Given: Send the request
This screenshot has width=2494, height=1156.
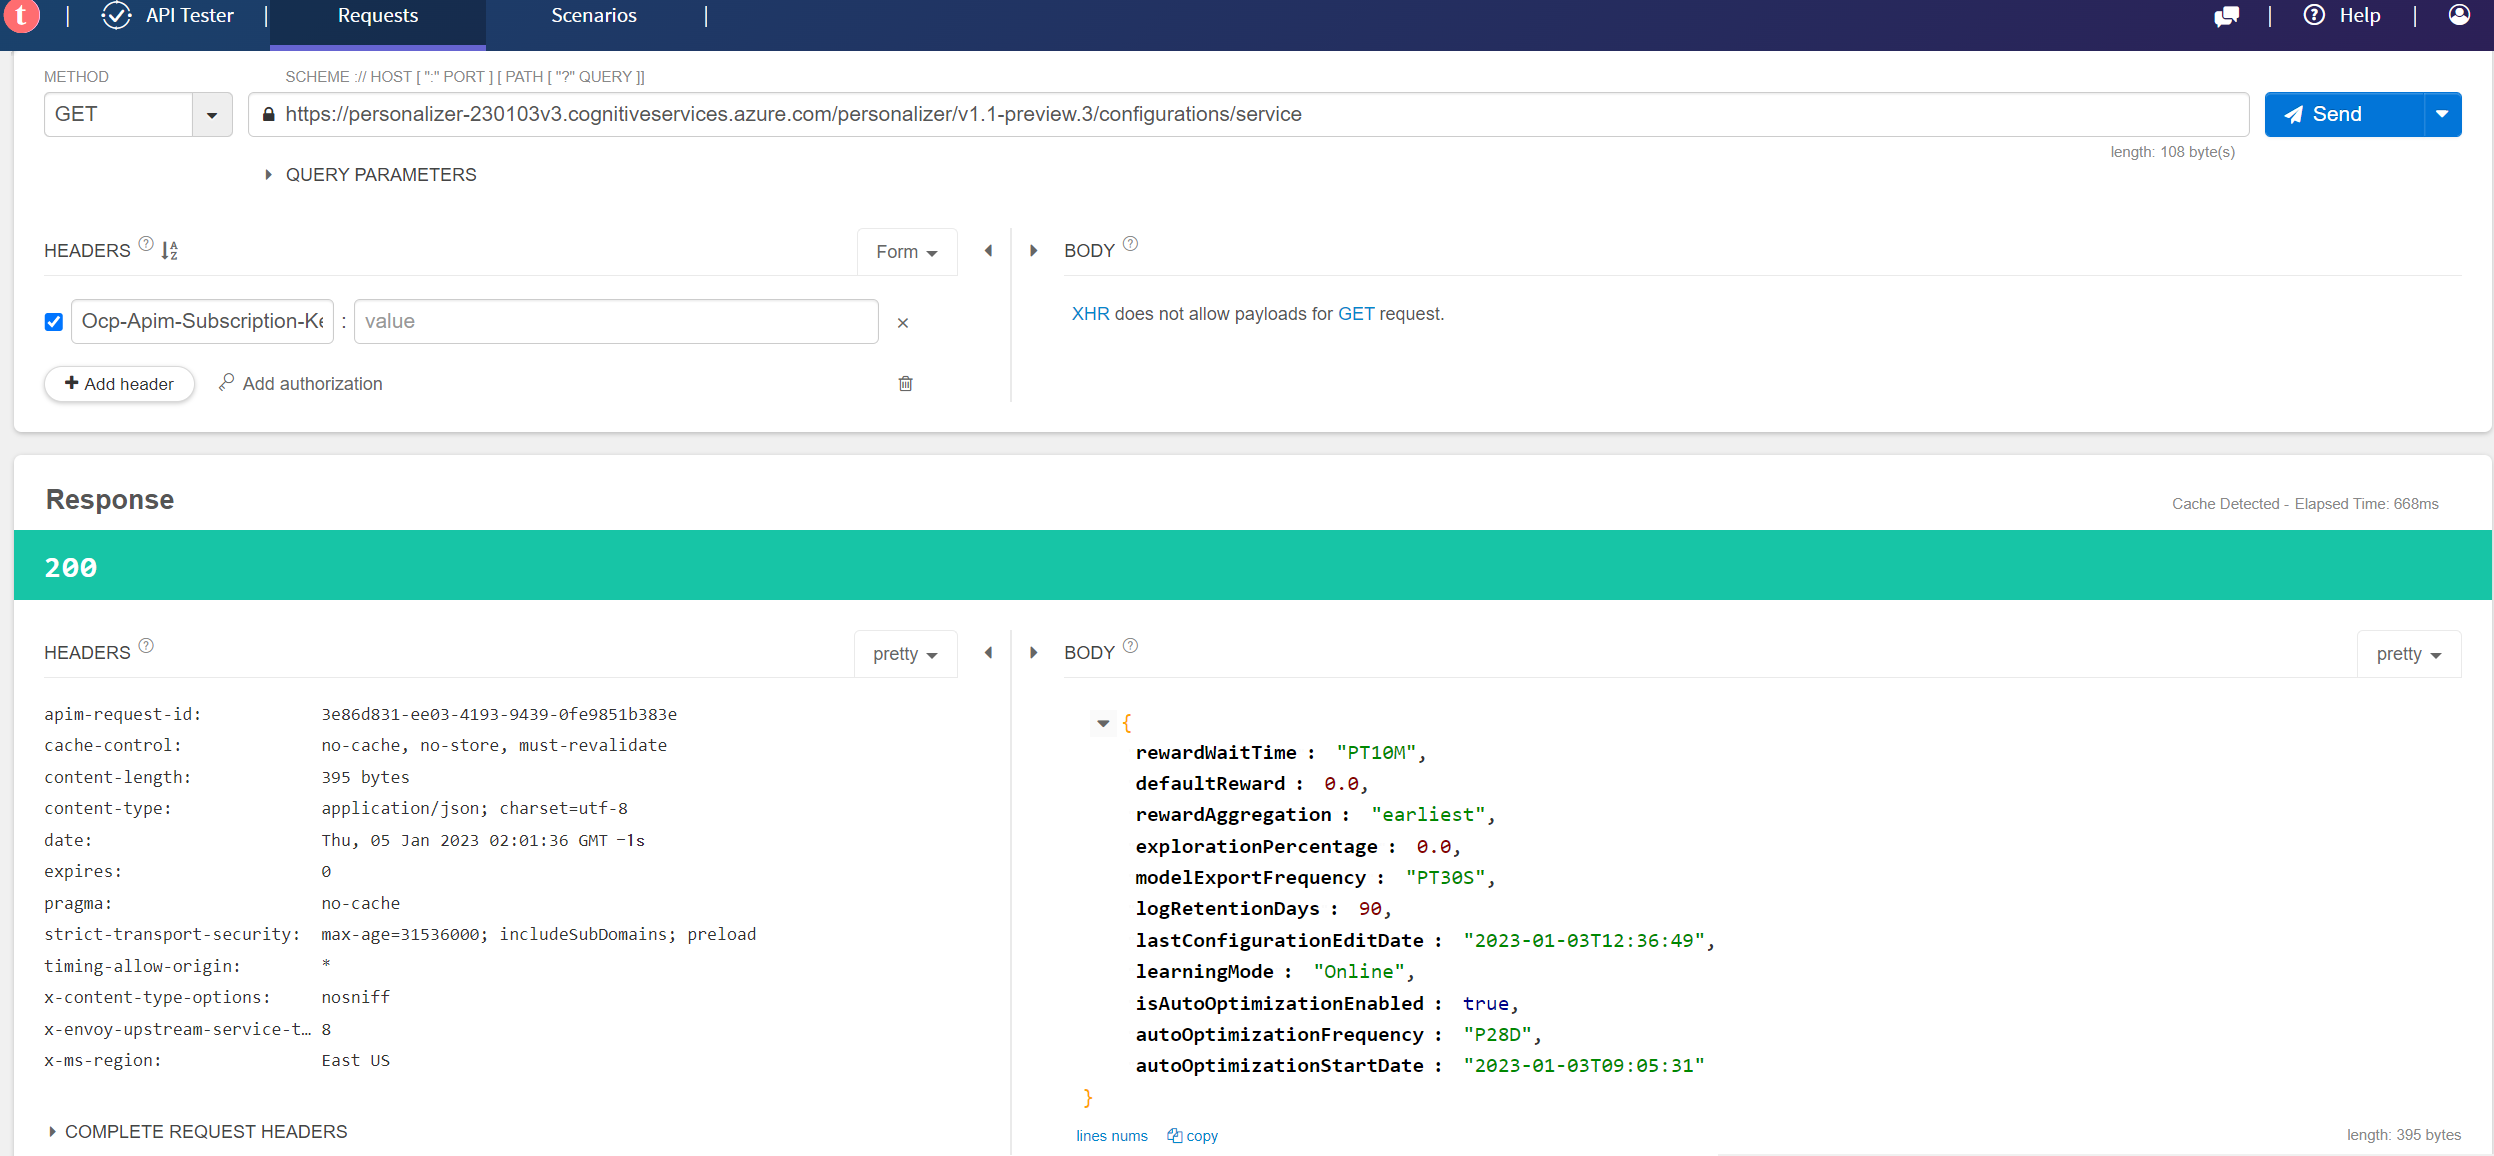Looking at the screenshot, I should 2344,114.
